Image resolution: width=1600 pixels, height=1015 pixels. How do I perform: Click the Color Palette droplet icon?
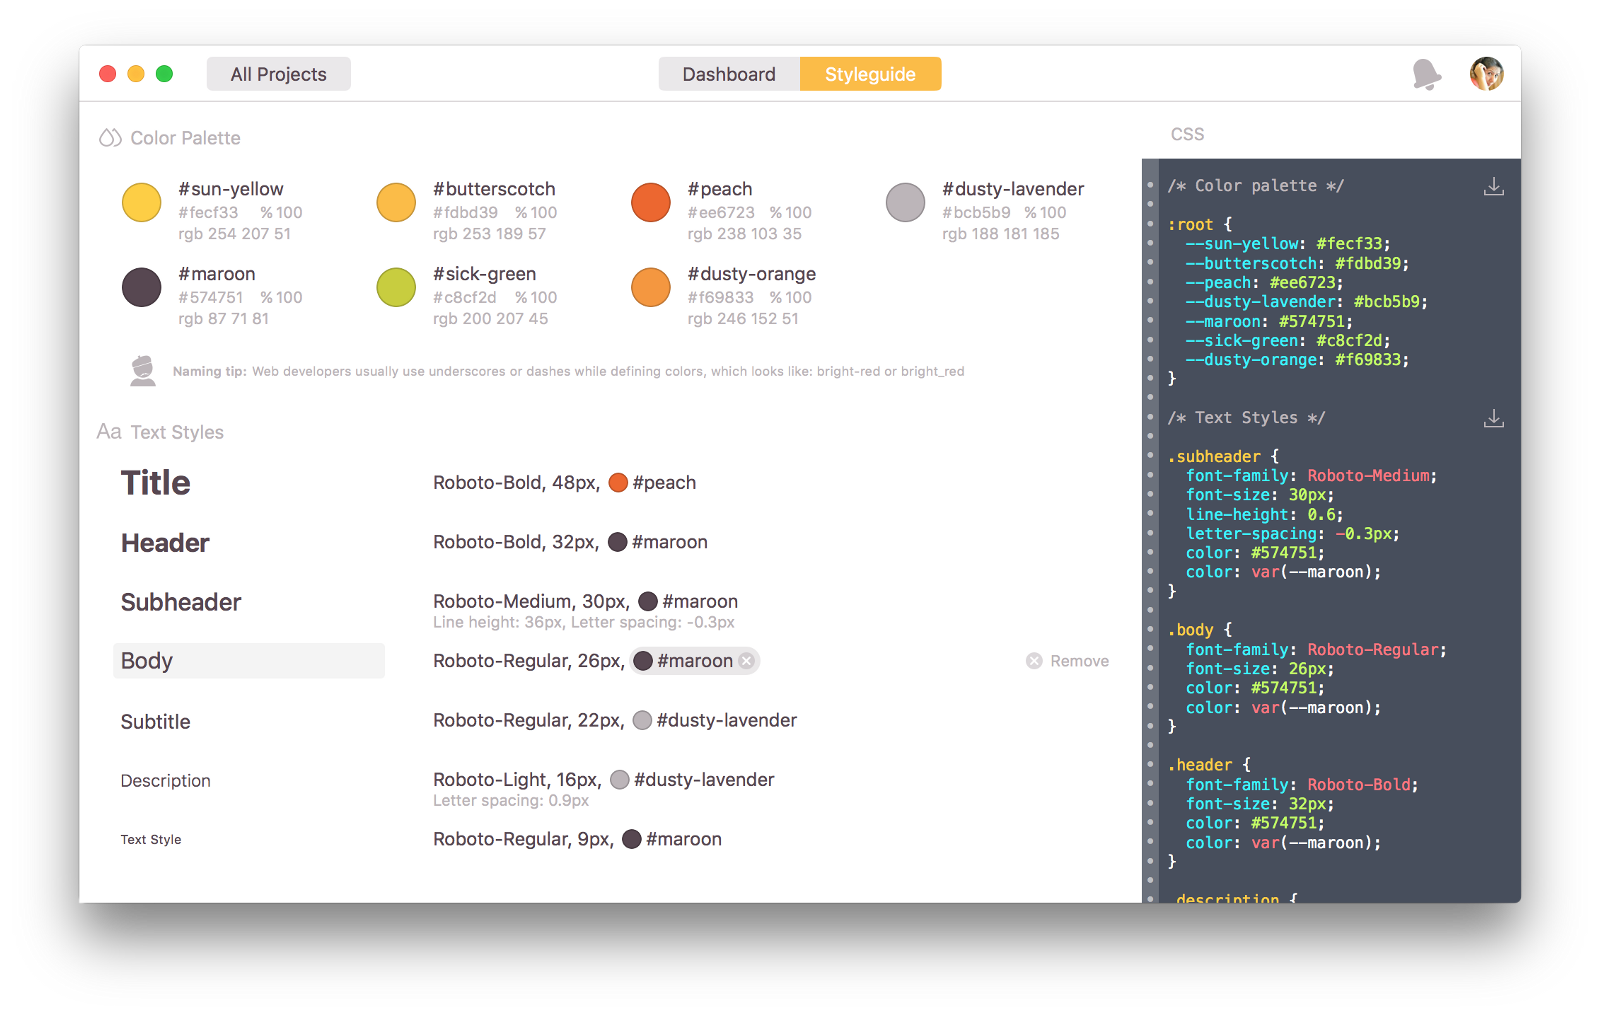click(x=108, y=137)
